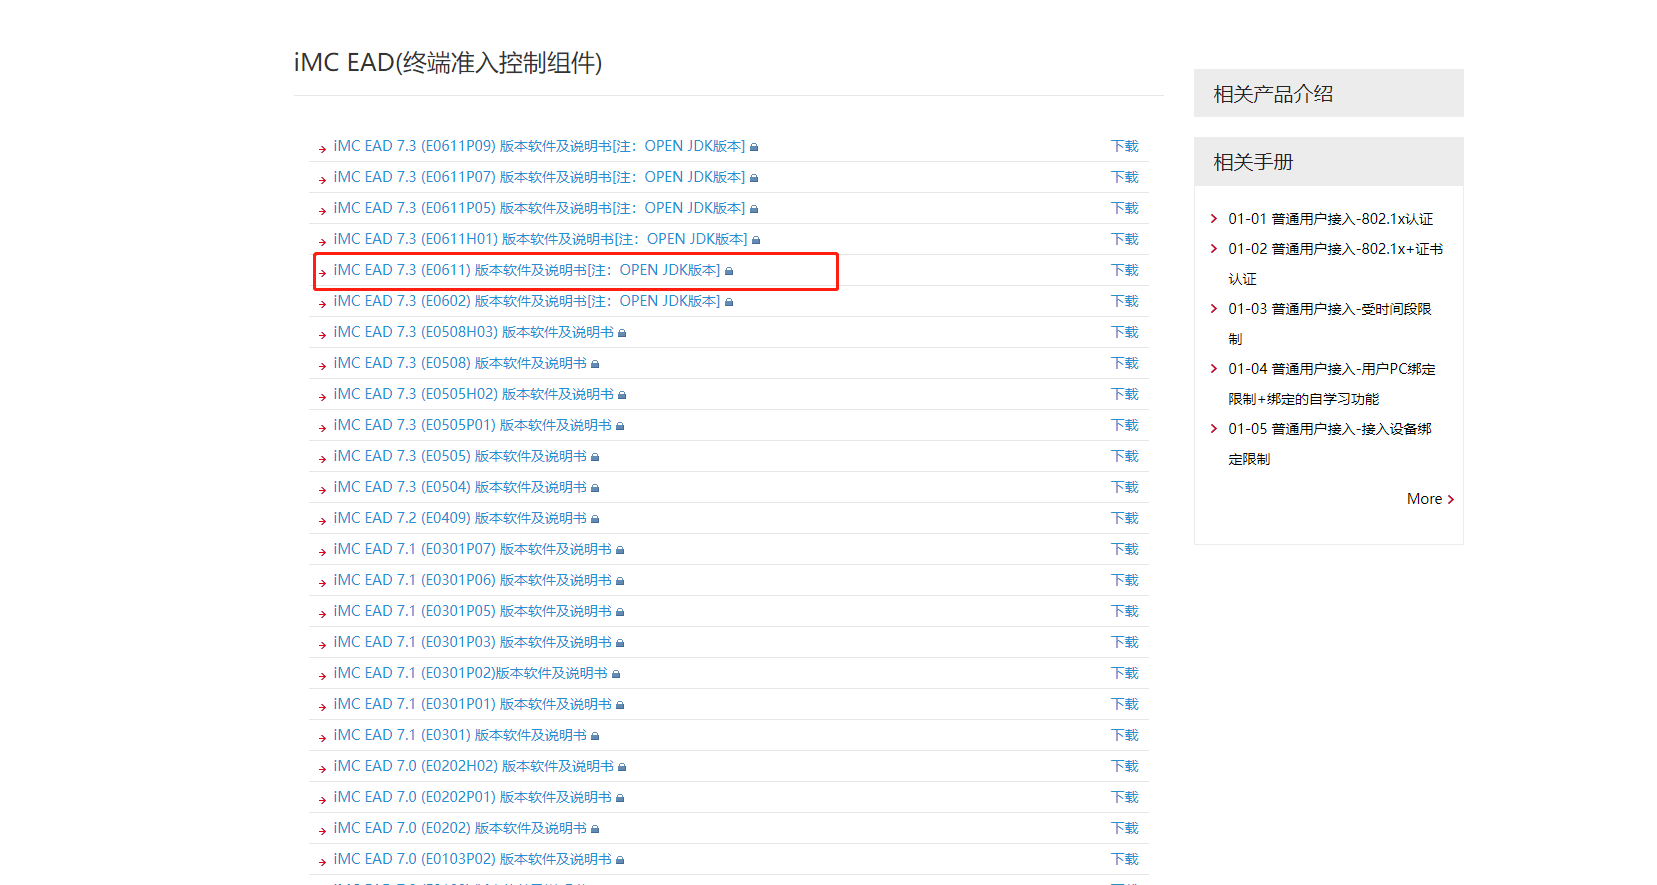
Task: Download the iMC EAD 7.3 (E0505) package
Action: pos(1125,456)
